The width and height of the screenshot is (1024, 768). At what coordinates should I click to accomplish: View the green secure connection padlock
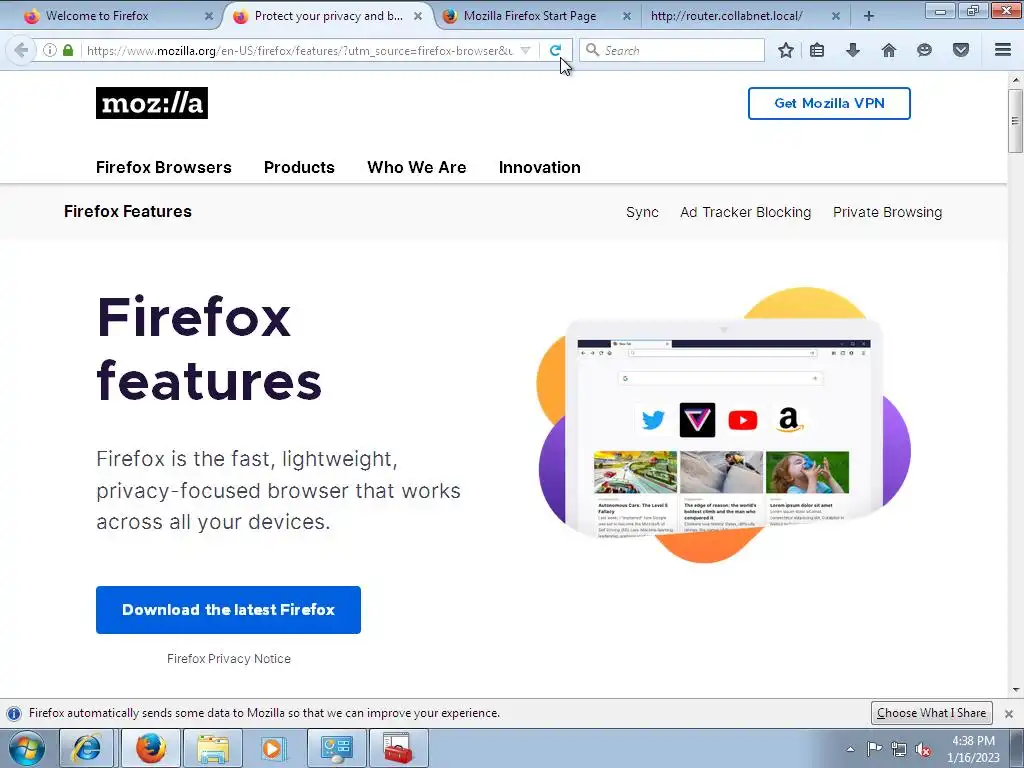pos(68,50)
